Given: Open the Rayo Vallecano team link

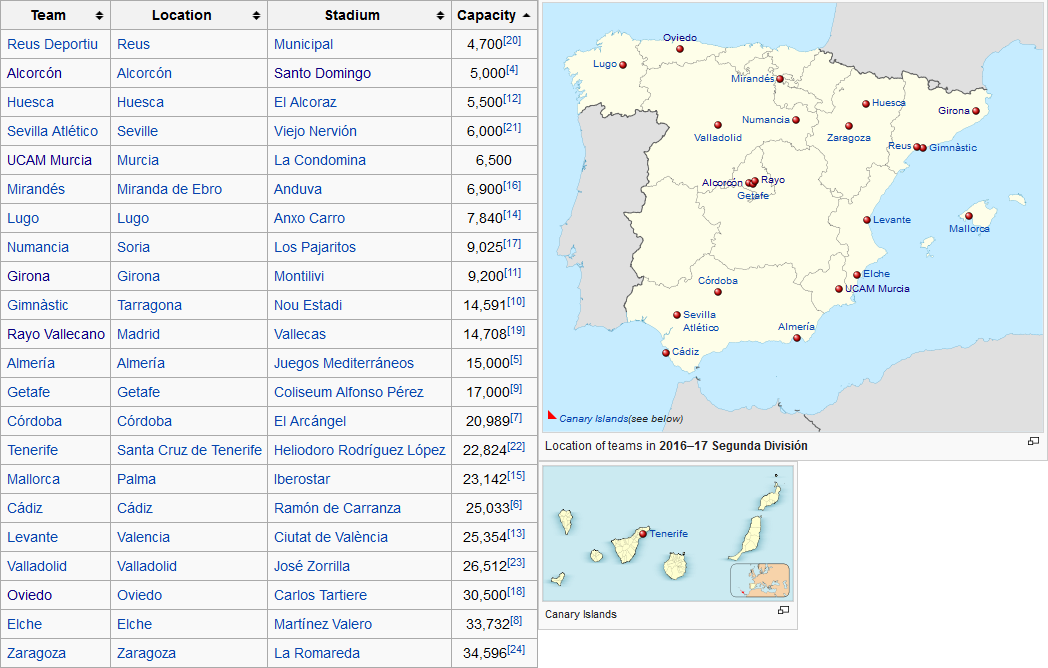Looking at the screenshot, I should pos(55,334).
